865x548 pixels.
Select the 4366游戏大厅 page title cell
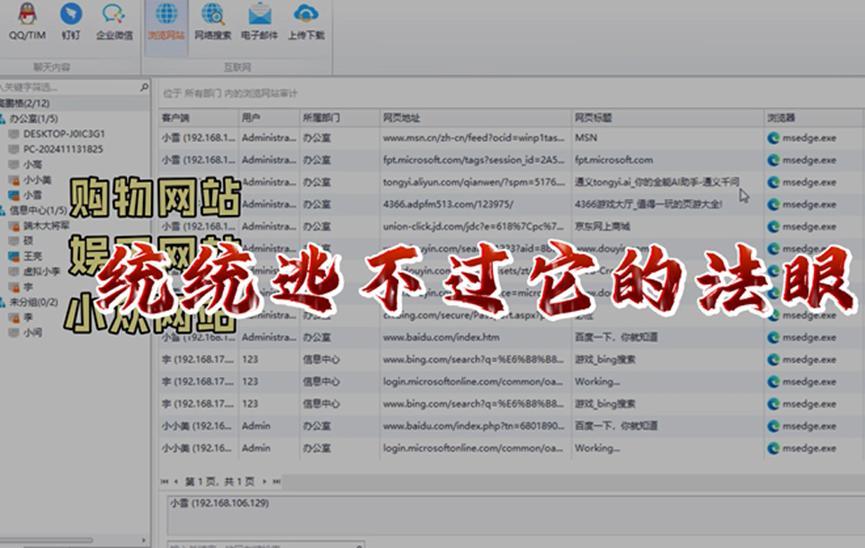[668, 204]
